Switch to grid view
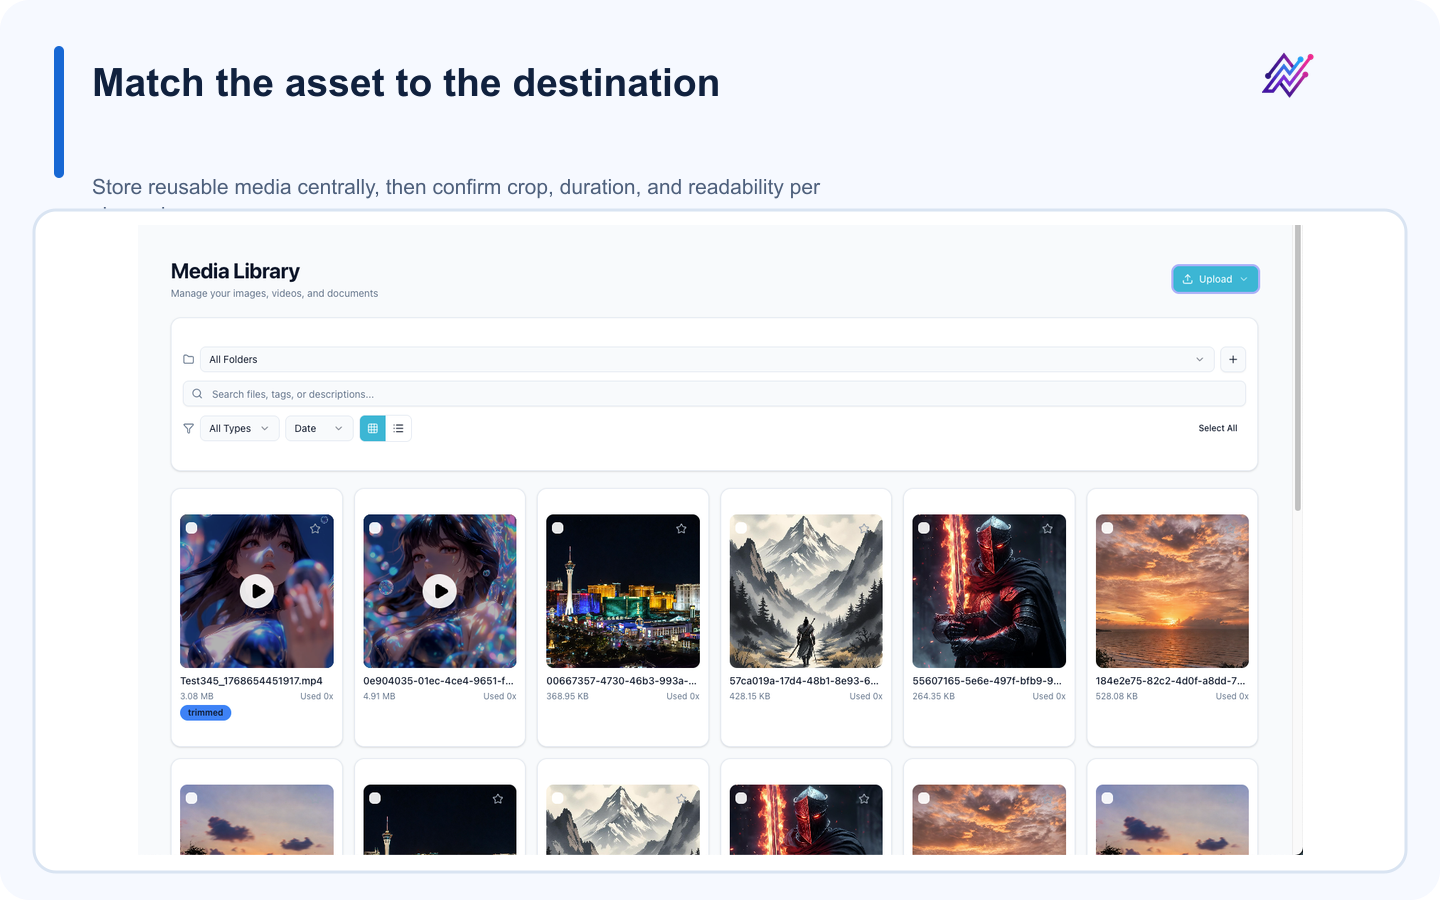 coord(373,428)
